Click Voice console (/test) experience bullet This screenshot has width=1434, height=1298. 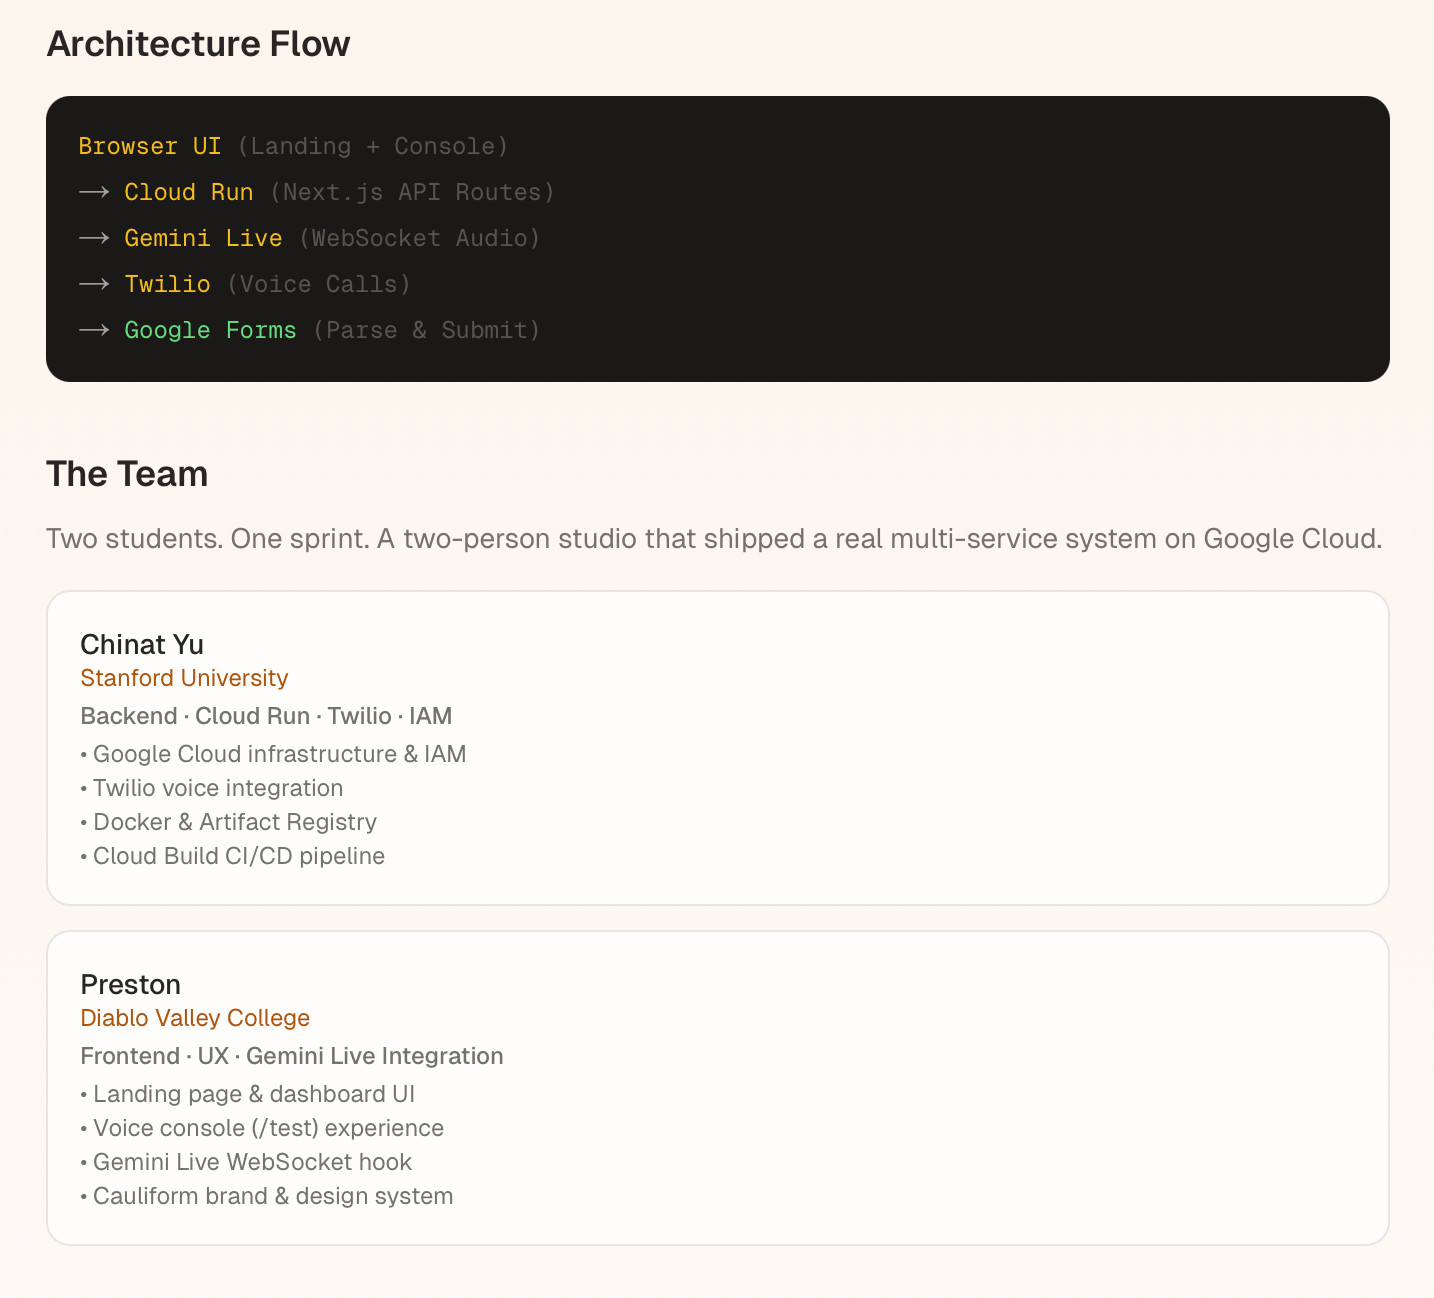click(262, 1128)
